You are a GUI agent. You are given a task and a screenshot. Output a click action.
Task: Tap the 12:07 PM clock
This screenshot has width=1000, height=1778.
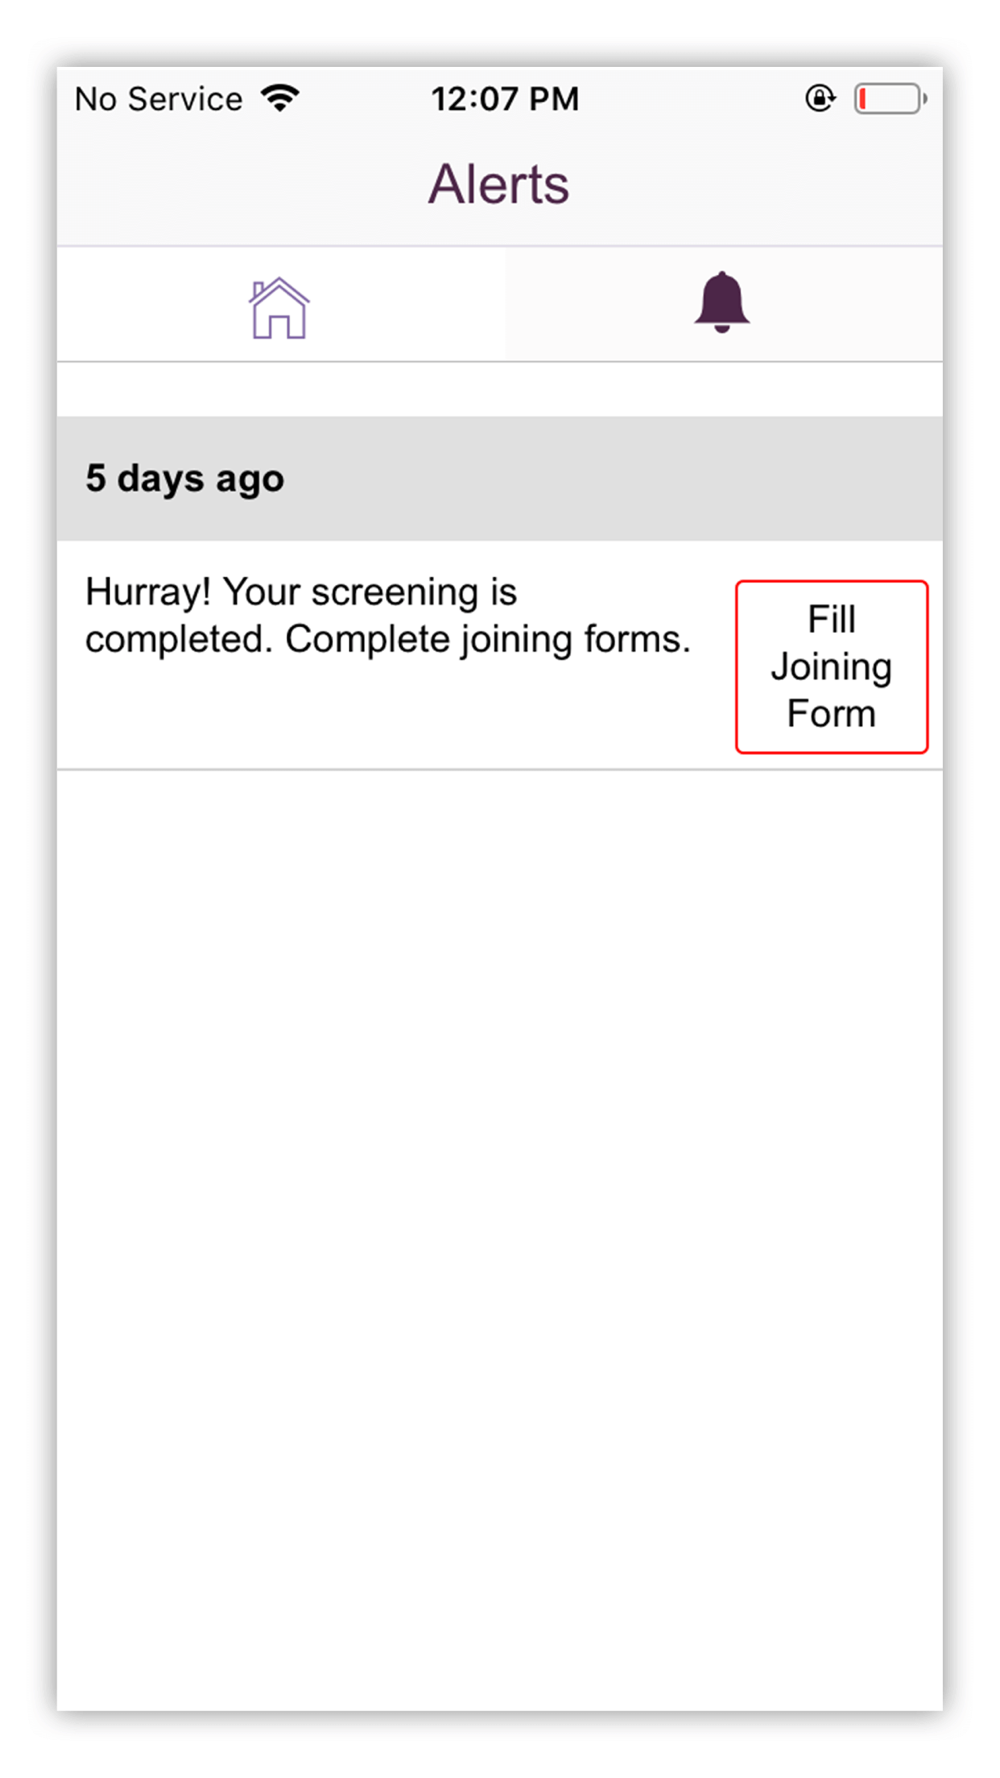click(505, 99)
